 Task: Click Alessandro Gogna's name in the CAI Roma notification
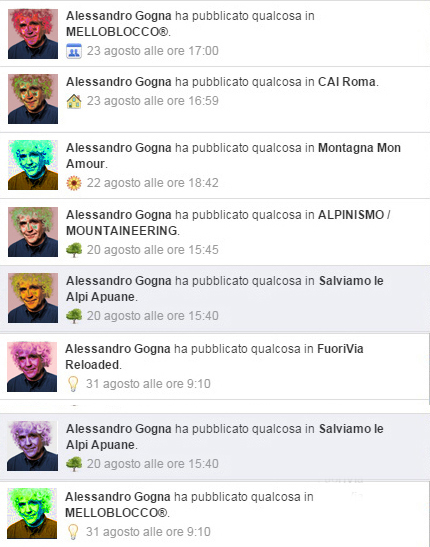coord(119,82)
